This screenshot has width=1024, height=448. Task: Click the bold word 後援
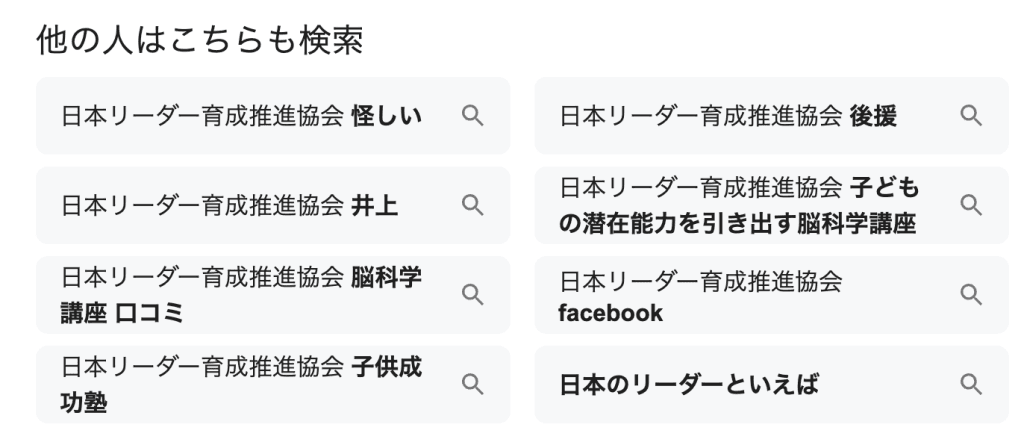tap(873, 116)
